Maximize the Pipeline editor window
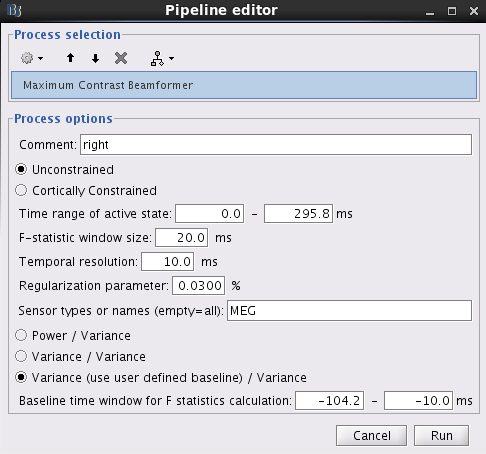Image resolution: width=486 pixels, height=454 pixels. pyautogui.click(x=452, y=11)
